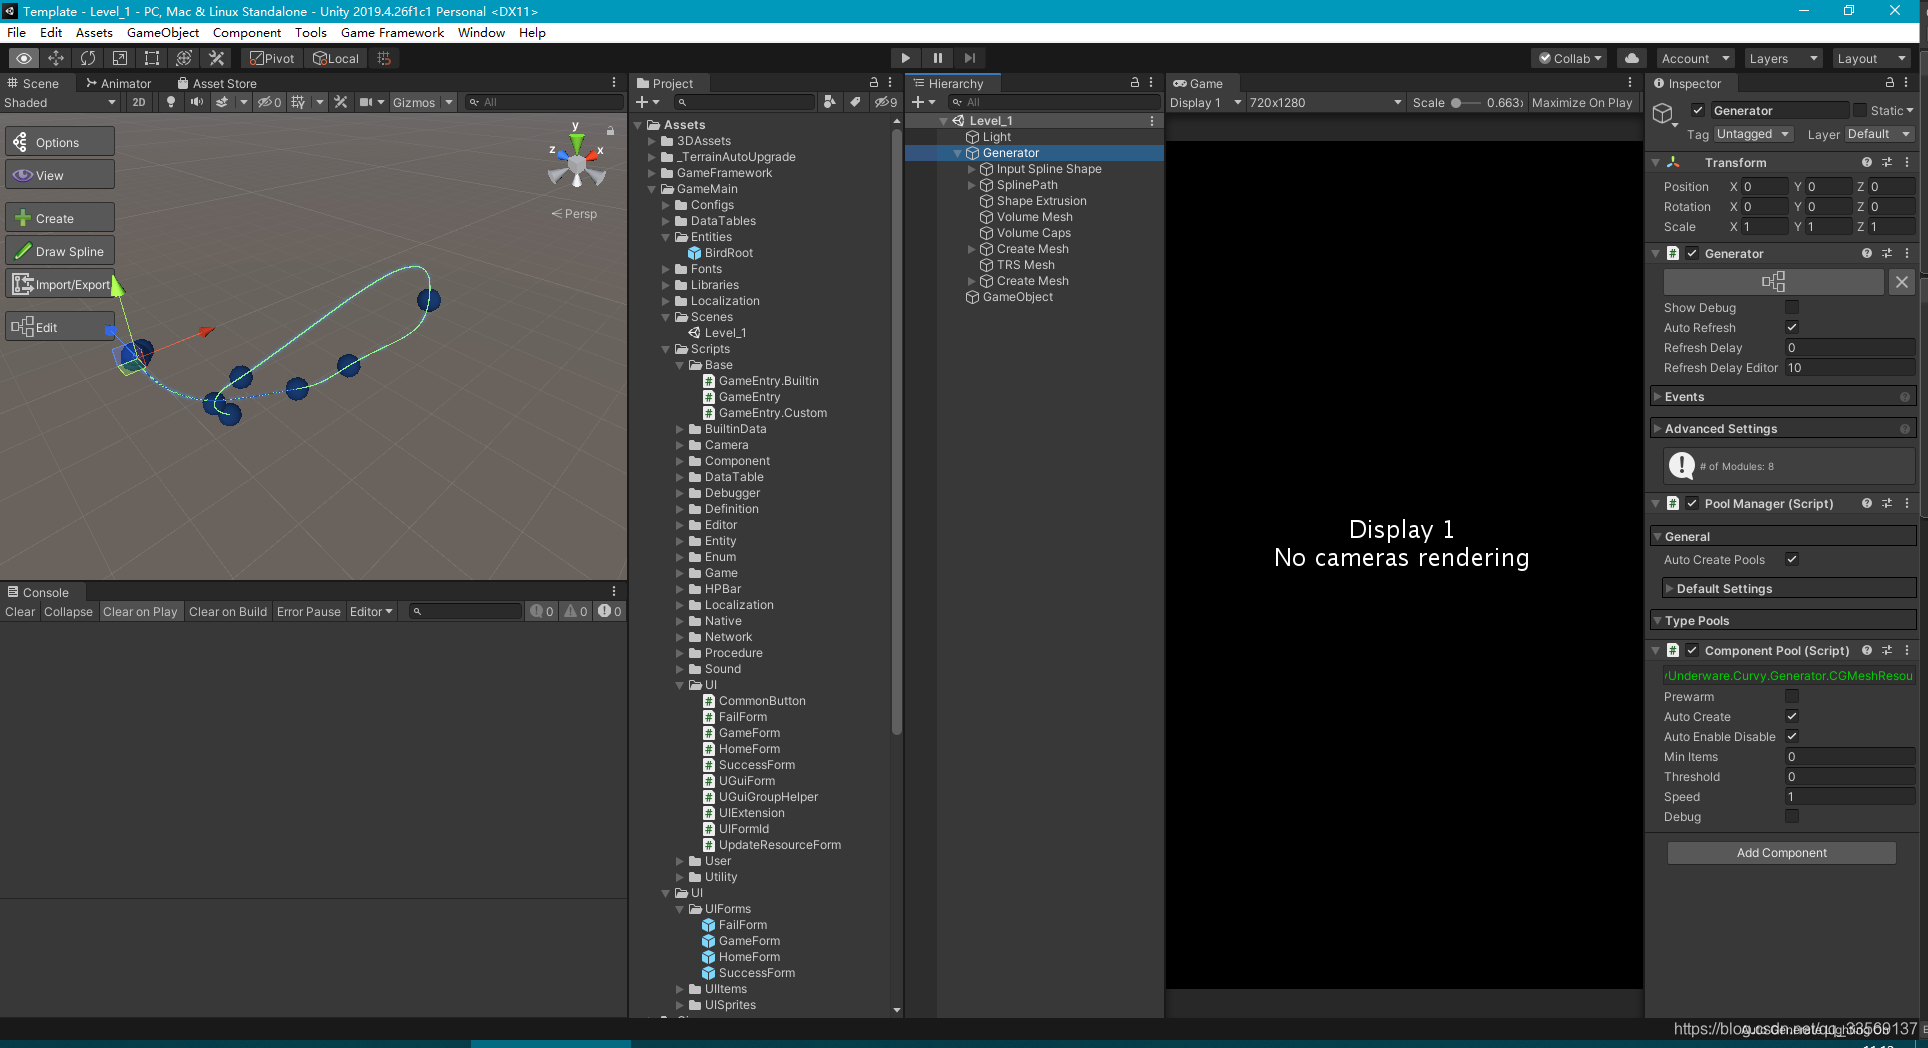Click the Curvy Options button
1928x1048 pixels.
point(60,142)
